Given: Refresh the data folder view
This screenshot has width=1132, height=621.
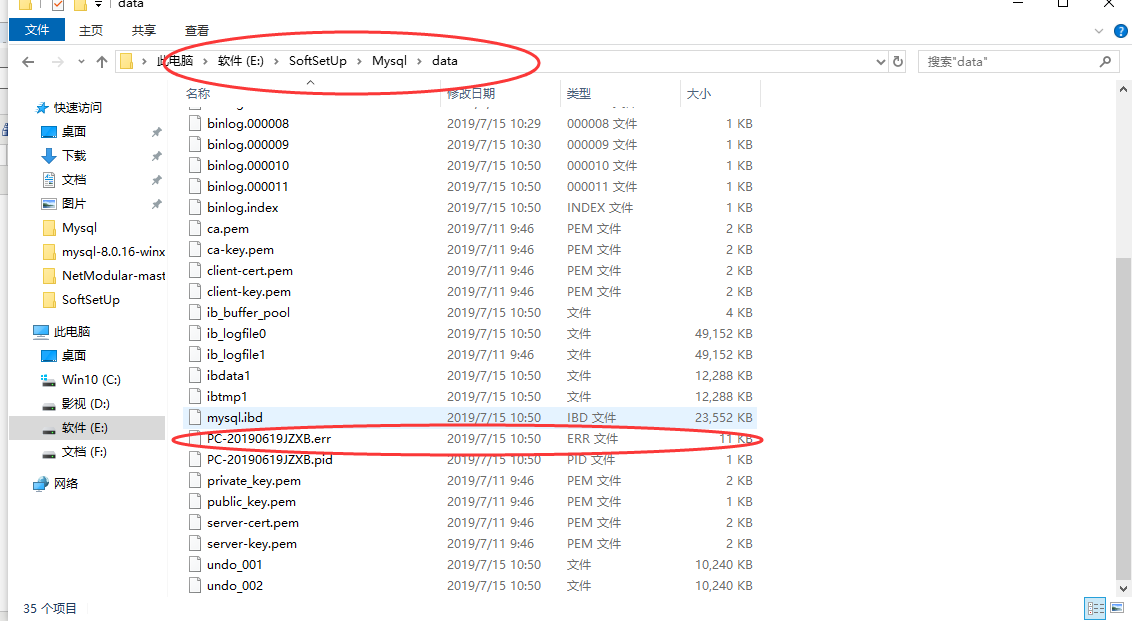Looking at the screenshot, I should coord(898,61).
